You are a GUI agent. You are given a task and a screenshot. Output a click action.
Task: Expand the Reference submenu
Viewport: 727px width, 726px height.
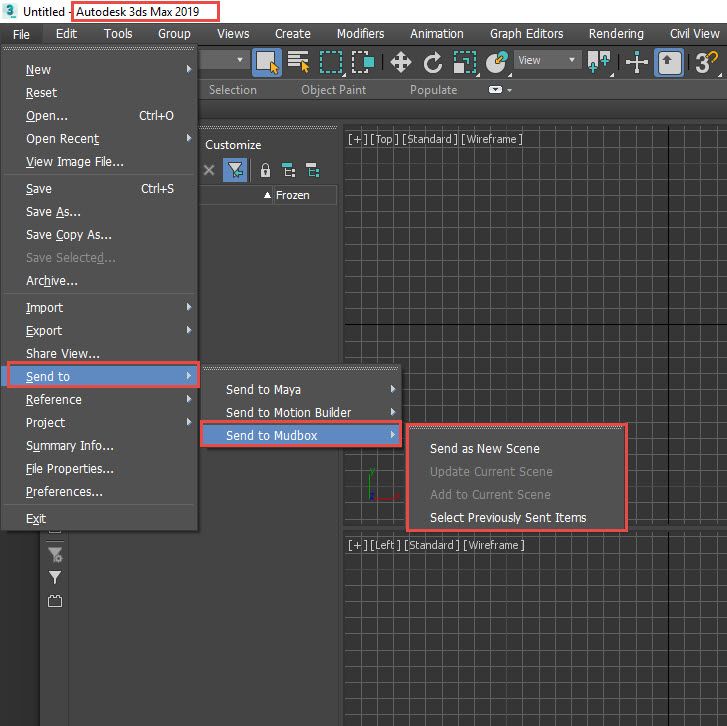click(100, 400)
